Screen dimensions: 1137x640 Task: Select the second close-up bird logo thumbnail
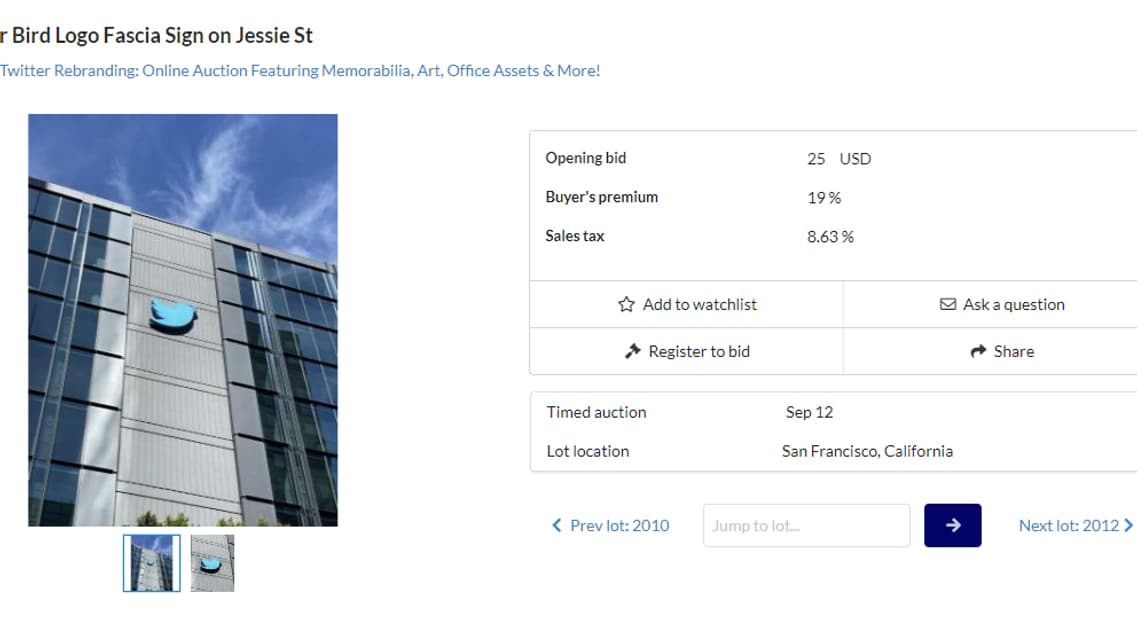(x=212, y=563)
